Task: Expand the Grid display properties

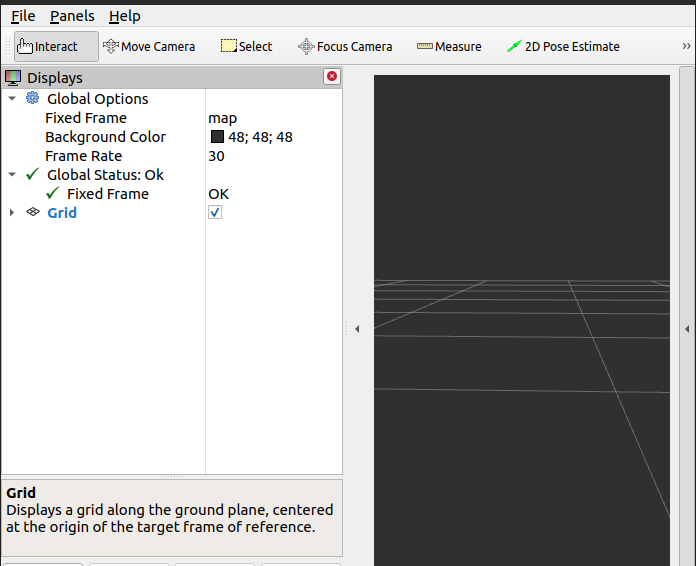Action: click(x=12, y=212)
